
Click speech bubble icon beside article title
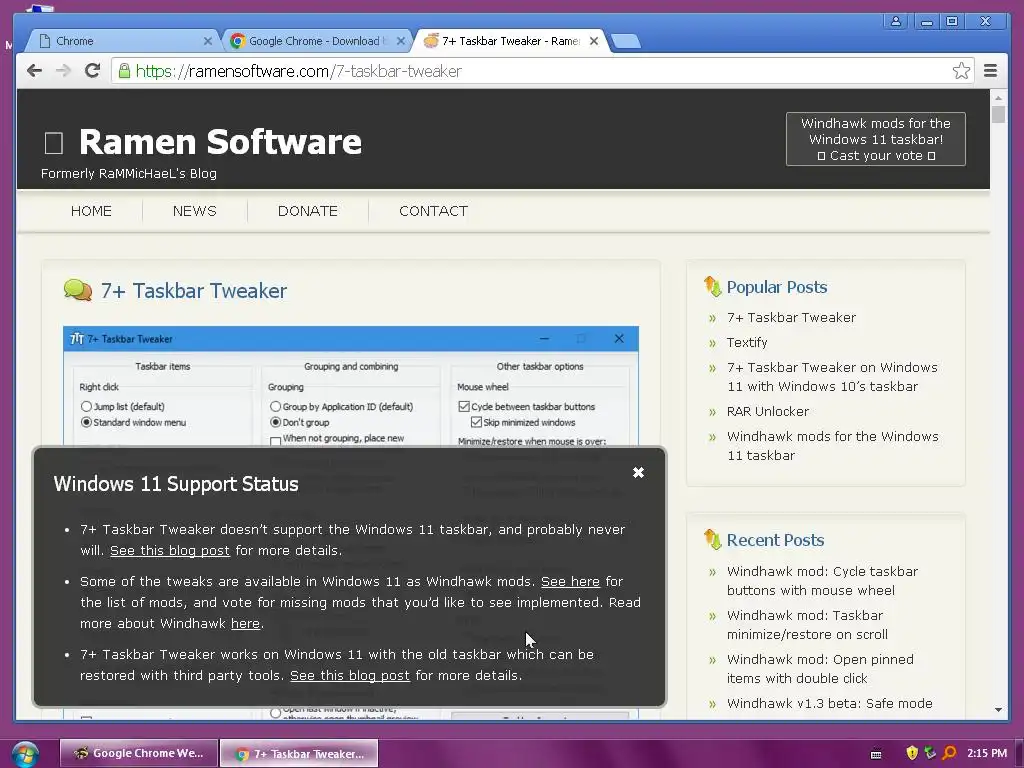coord(78,290)
